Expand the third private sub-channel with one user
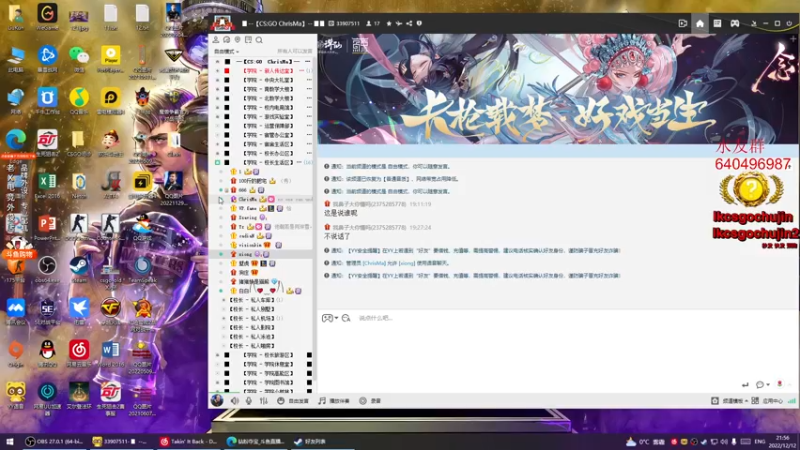This screenshot has width=800, height=450. (x=223, y=318)
